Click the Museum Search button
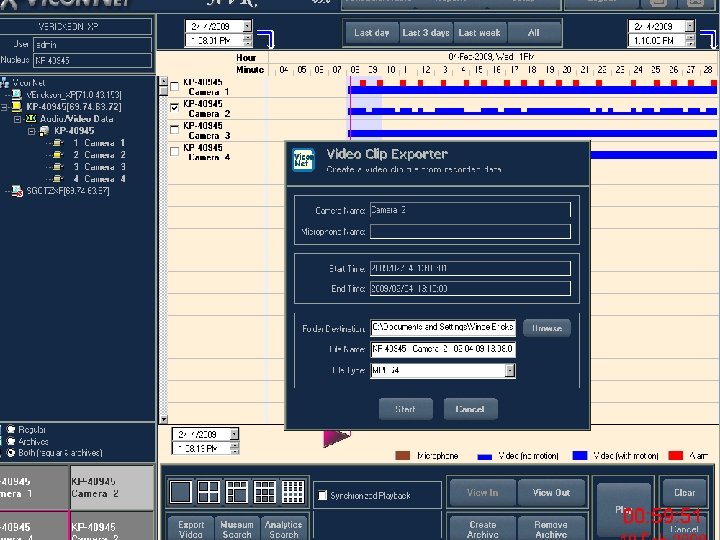This screenshot has width=720, height=540. click(237, 528)
